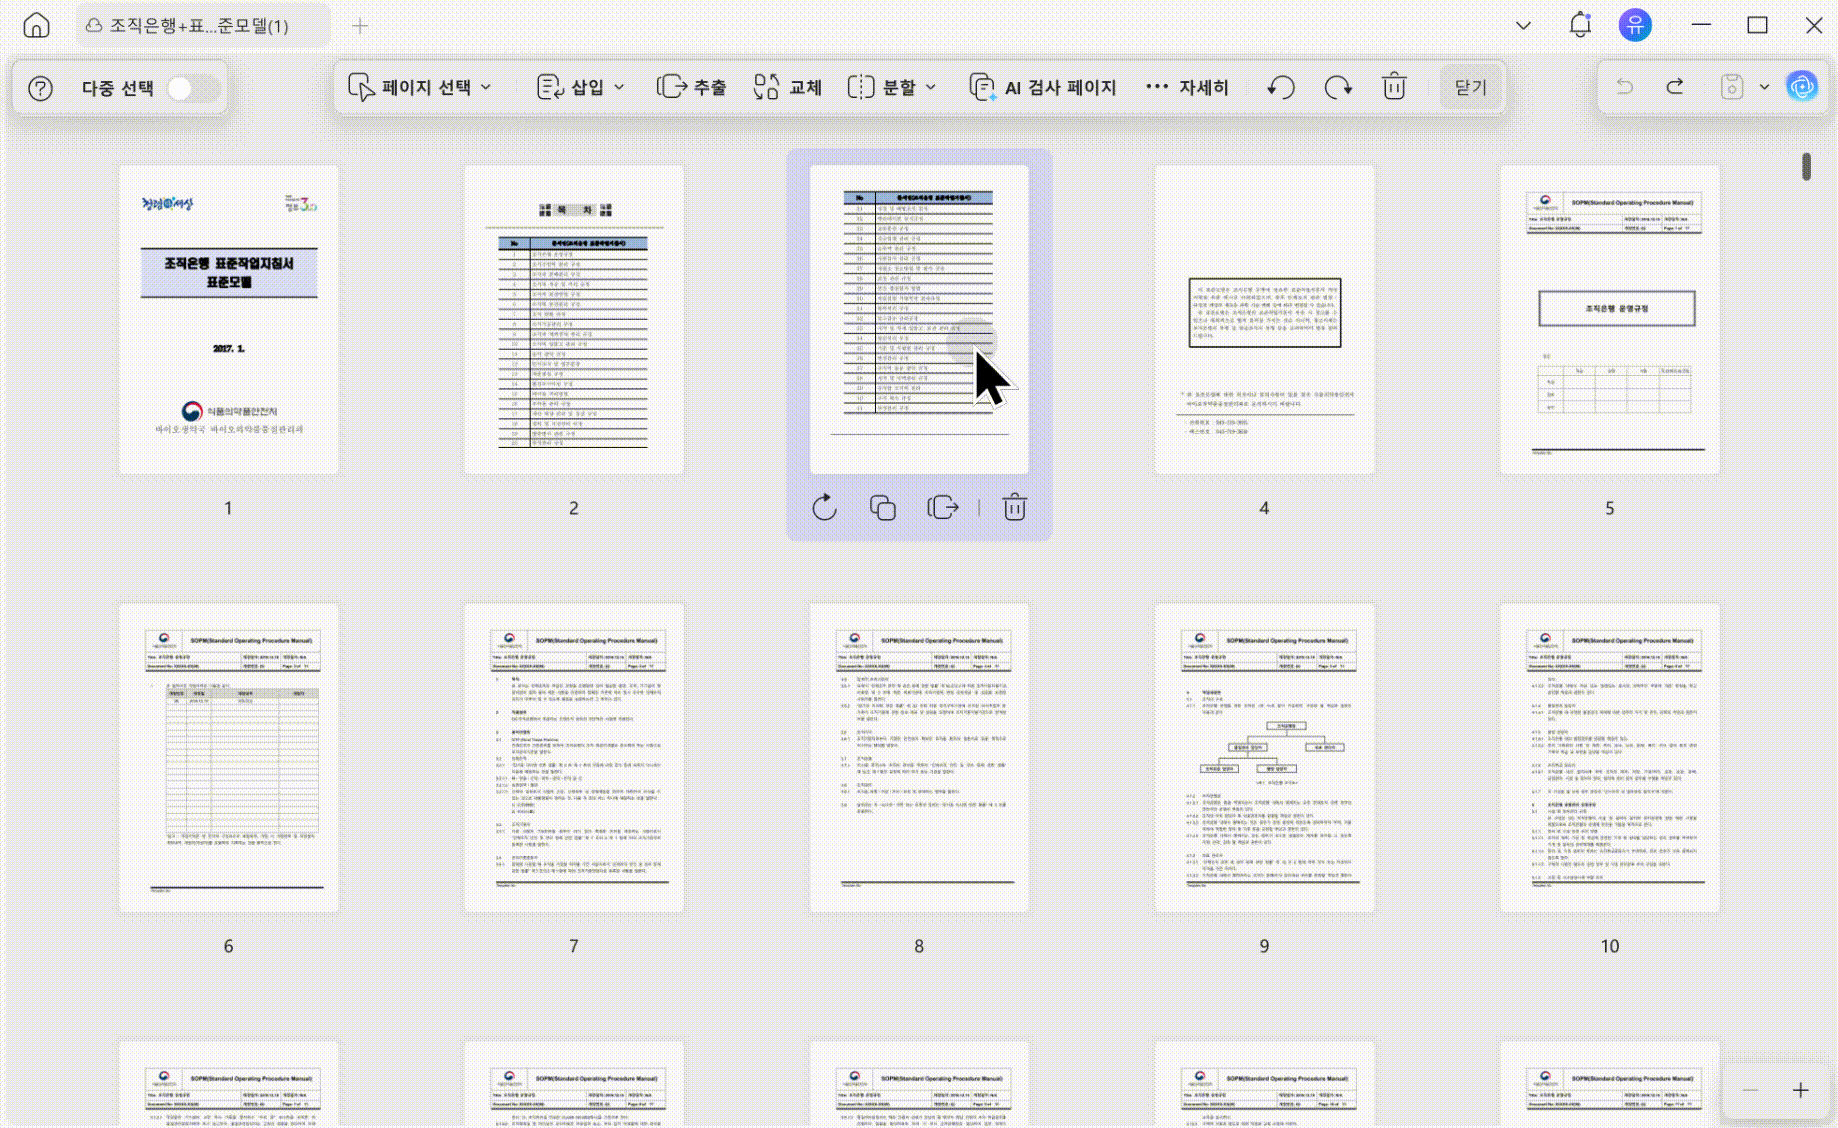The width and height of the screenshot is (1838, 1128).
Task: Click the save icon
Action: pos(1732,87)
